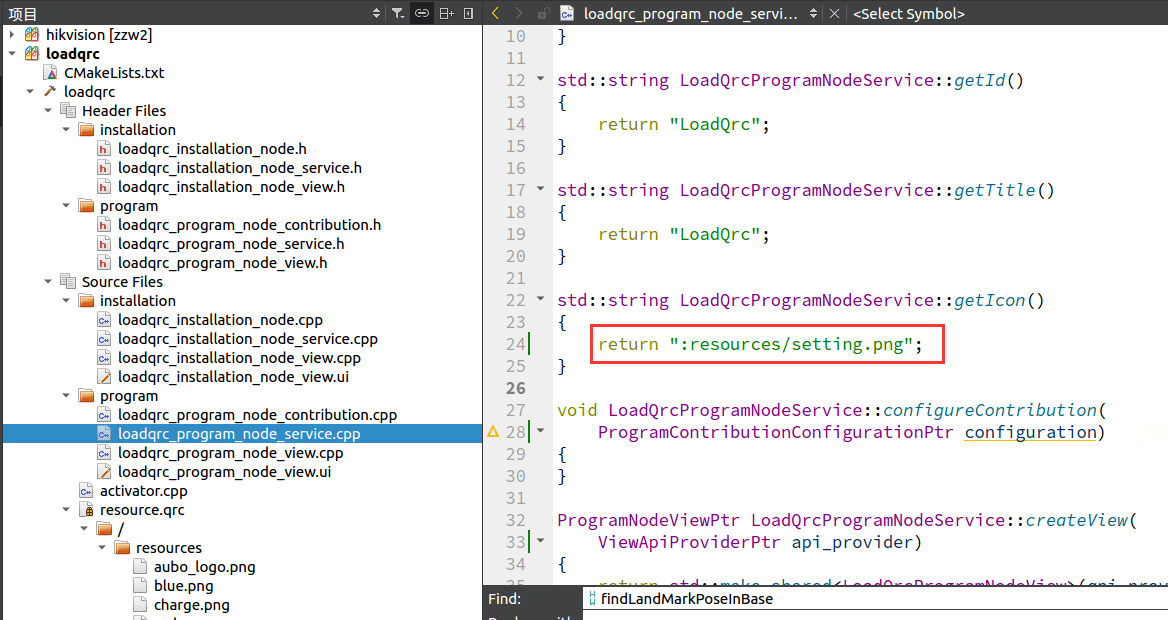The width and height of the screenshot is (1168, 620).
Task: Open activator.cpp source file
Action: click(x=144, y=490)
